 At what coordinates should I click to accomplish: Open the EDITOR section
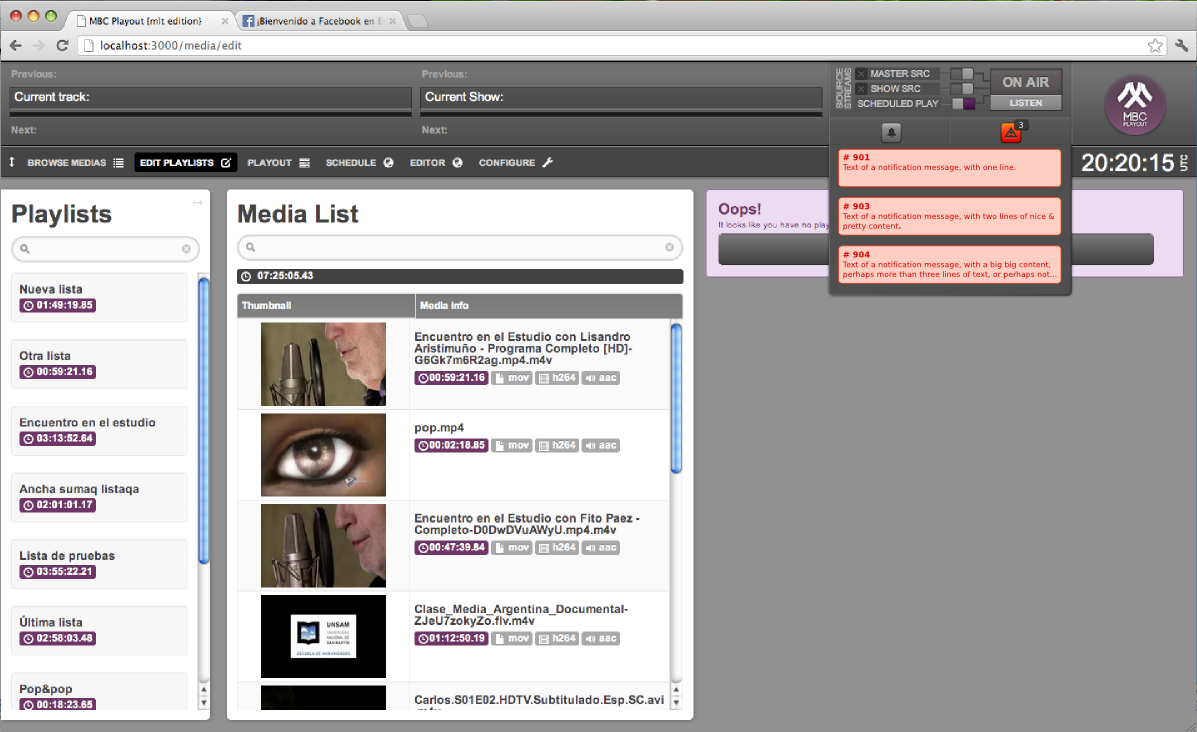coord(436,163)
